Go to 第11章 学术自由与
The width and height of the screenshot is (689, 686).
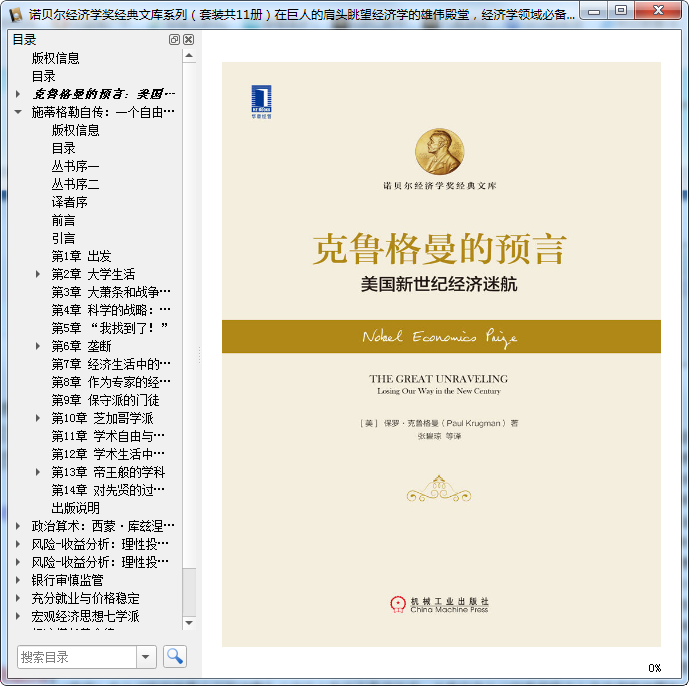[x=108, y=436]
